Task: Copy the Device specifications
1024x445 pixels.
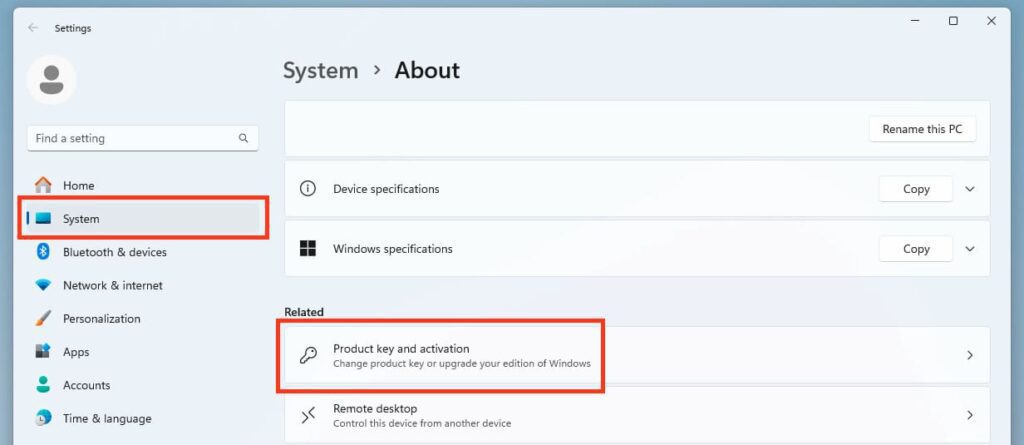Action: [916, 189]
